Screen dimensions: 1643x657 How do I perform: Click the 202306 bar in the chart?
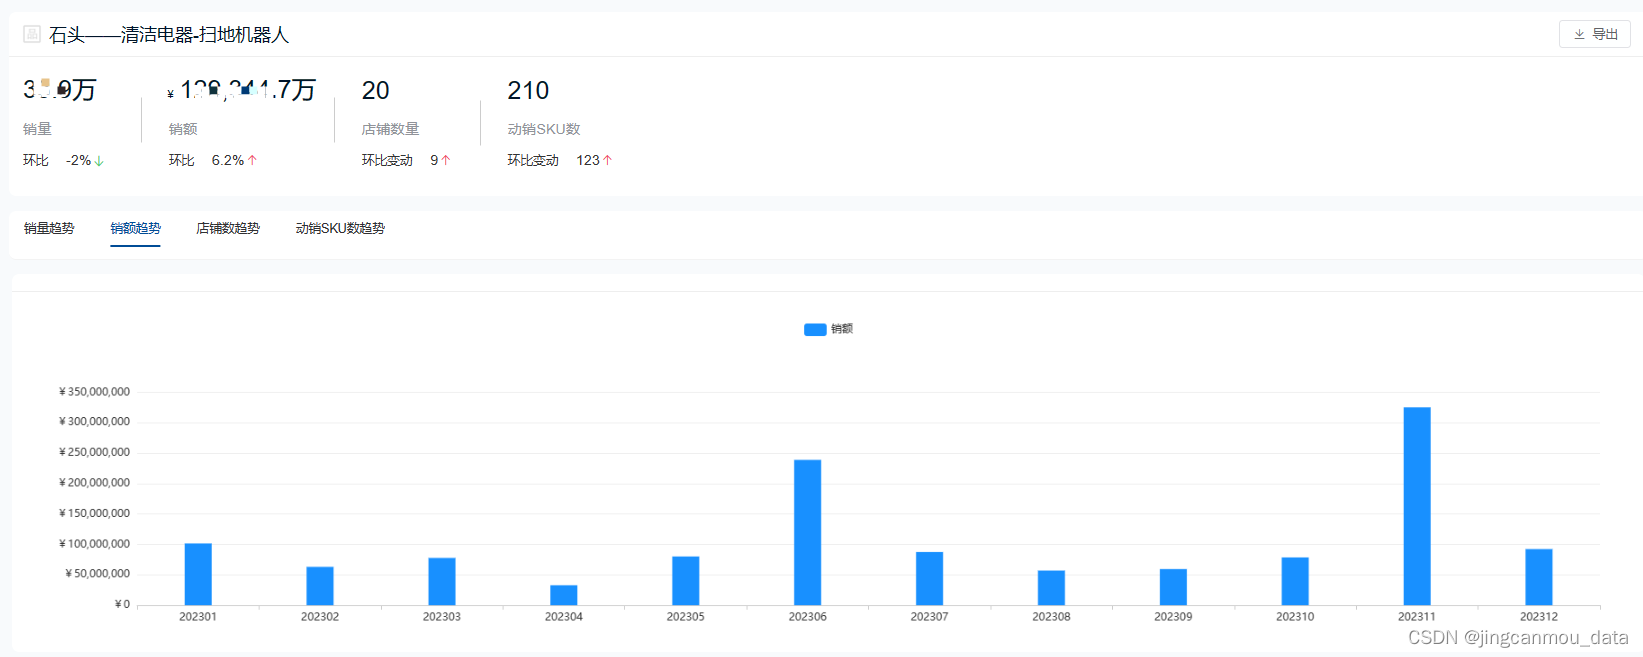(808, 532)
